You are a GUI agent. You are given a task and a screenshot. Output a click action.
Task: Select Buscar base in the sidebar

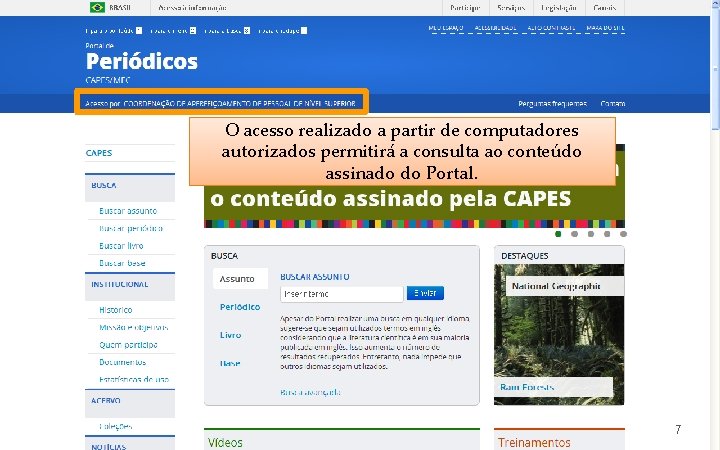[x=122, y=263]
